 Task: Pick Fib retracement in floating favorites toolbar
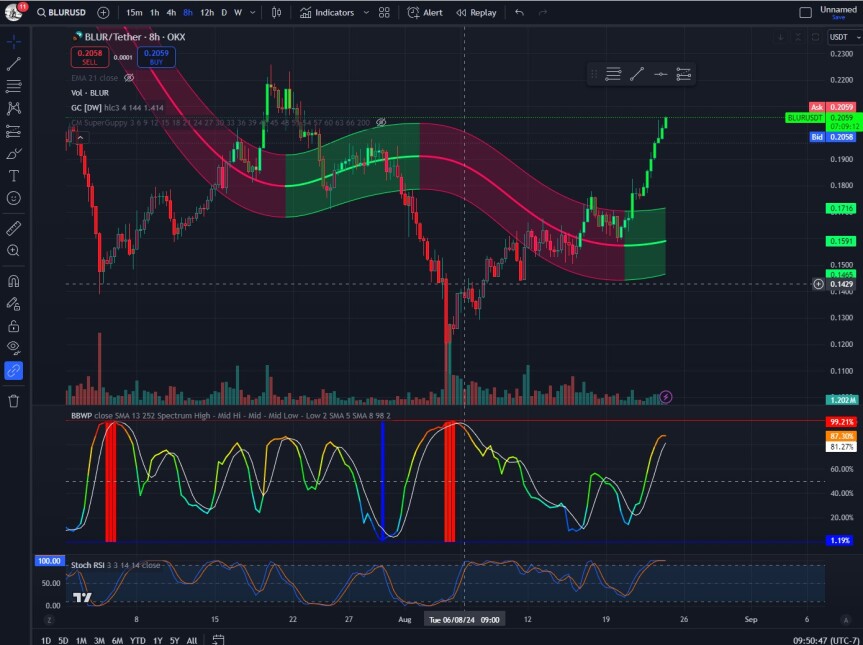[x=613, y=74]
